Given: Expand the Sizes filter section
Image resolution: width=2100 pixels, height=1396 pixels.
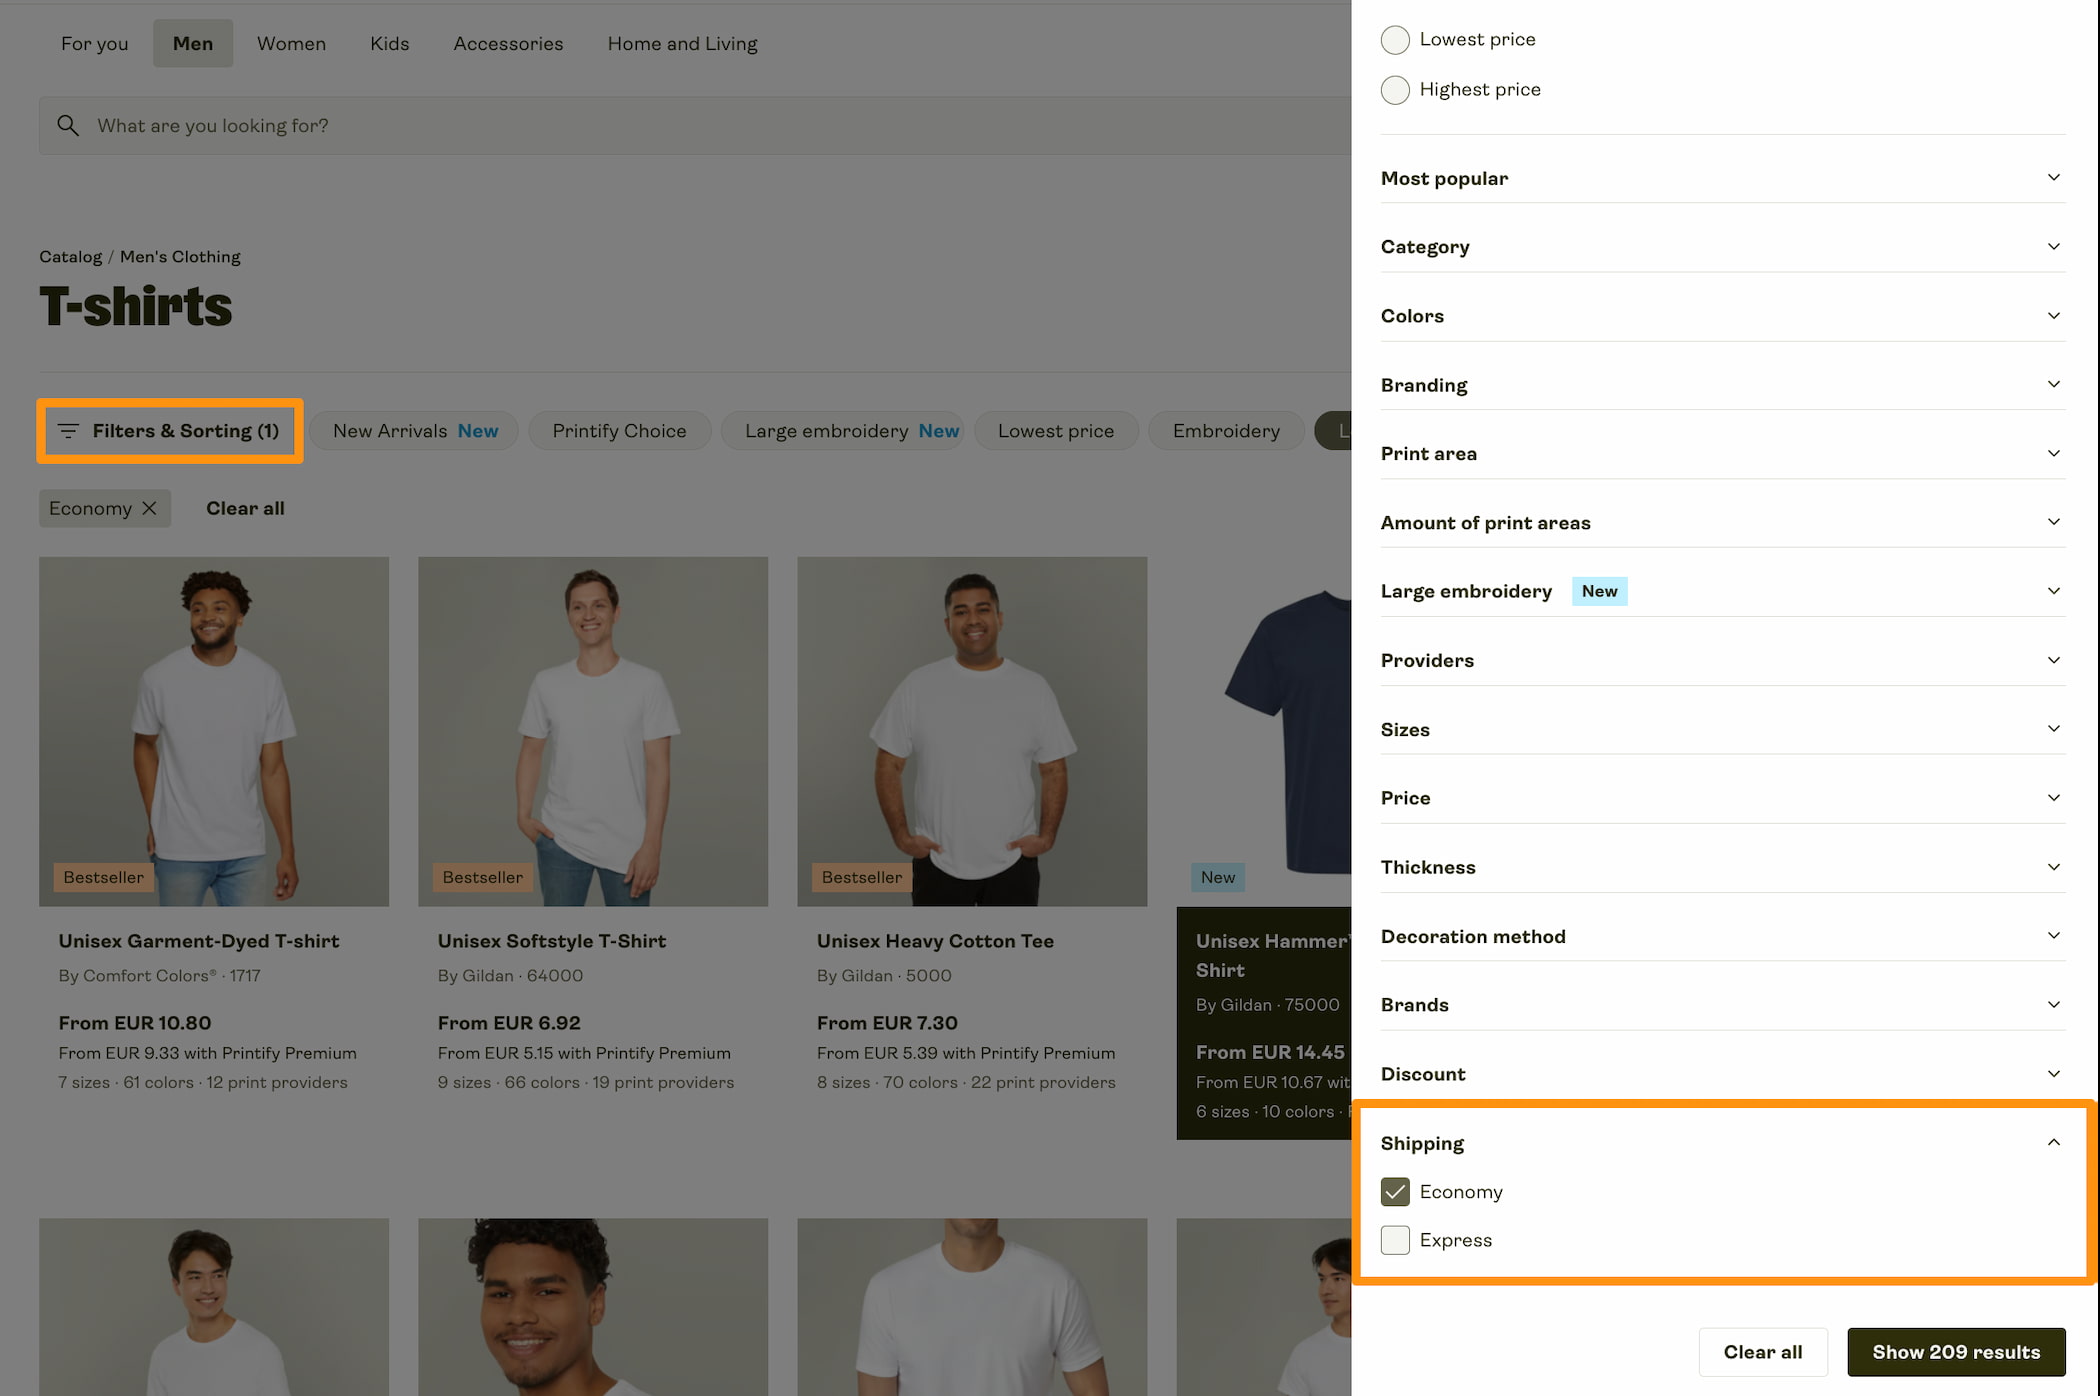Looking at the screenshot, I should (x=1723, y=729).
